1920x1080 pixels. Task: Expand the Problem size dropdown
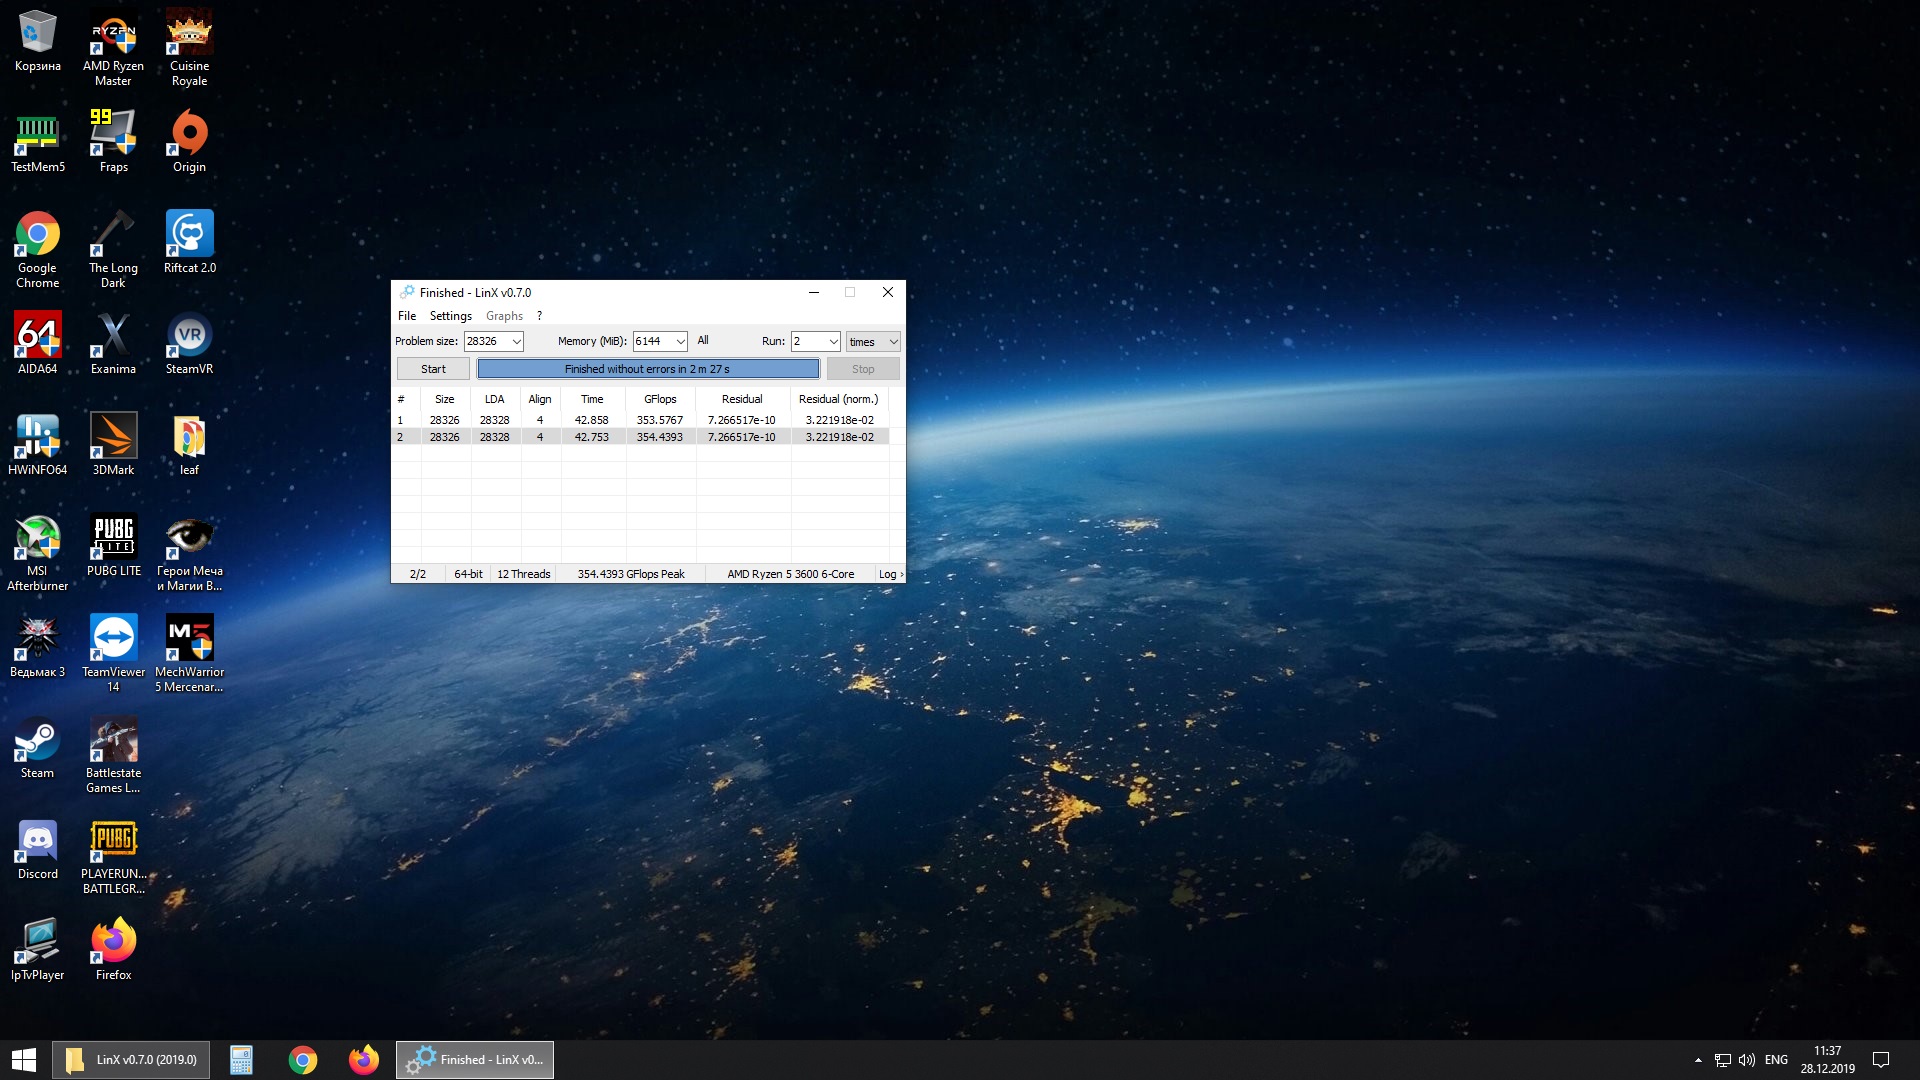[x=516, y=342]
